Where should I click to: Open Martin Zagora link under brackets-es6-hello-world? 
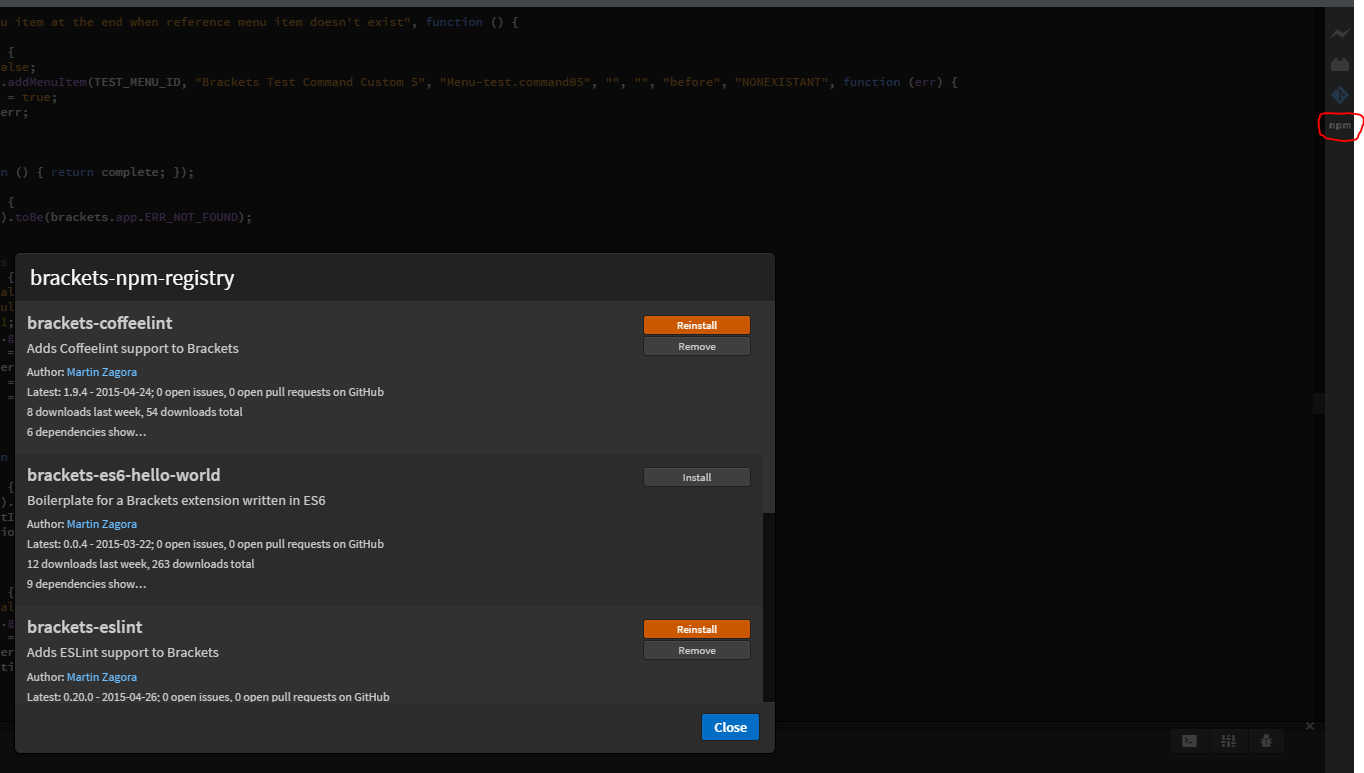click(102, 524)
